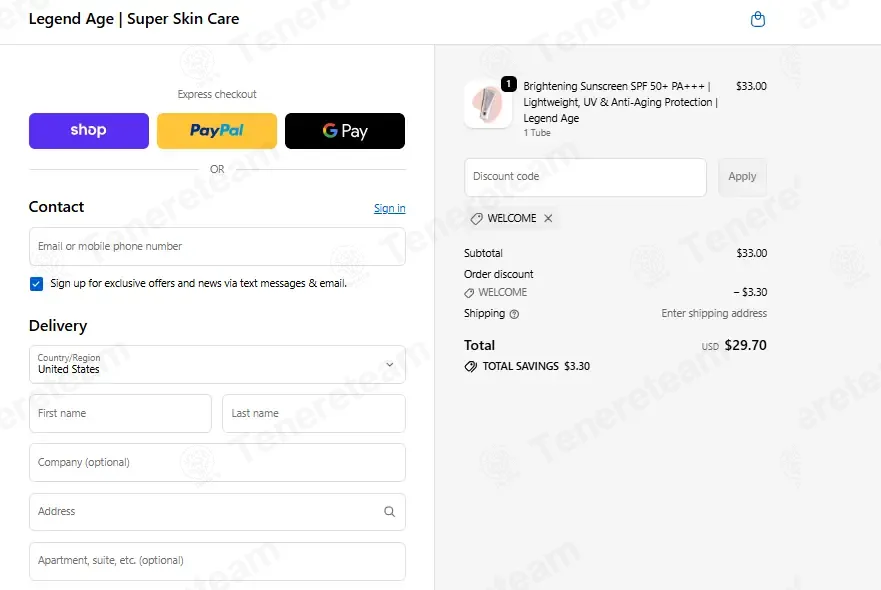881x590 pixels.
Task: Click the Sign in link
Action: (389, 208)
